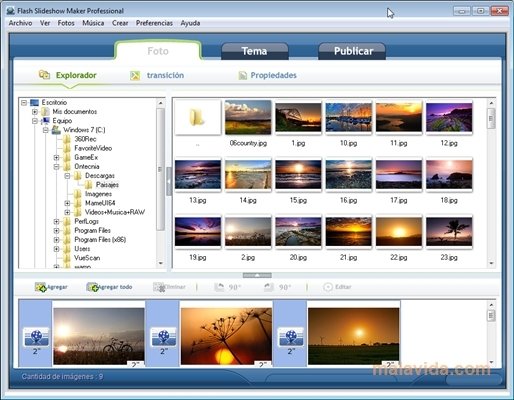Click the Program Files folder label
Image resolution: width=514 pixels, height=400 pixels.
pos(92,230)
